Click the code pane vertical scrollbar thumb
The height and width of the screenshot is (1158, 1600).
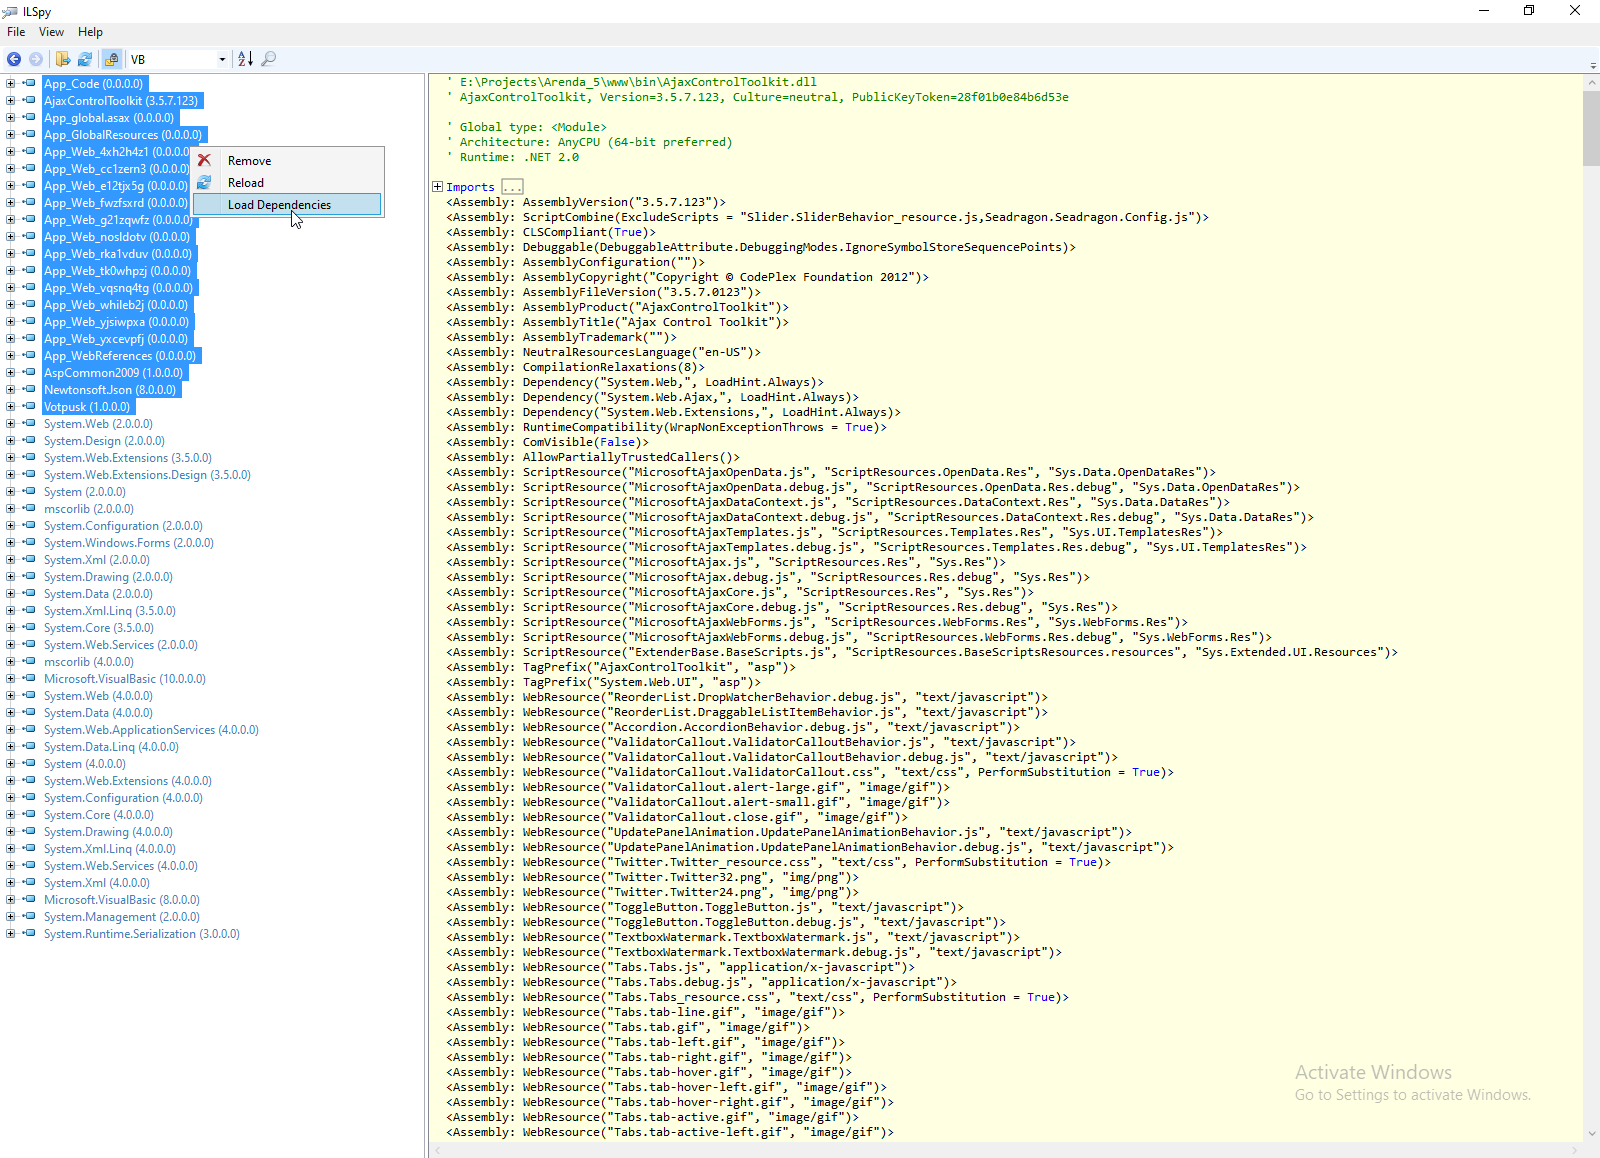pos(1591,128)
